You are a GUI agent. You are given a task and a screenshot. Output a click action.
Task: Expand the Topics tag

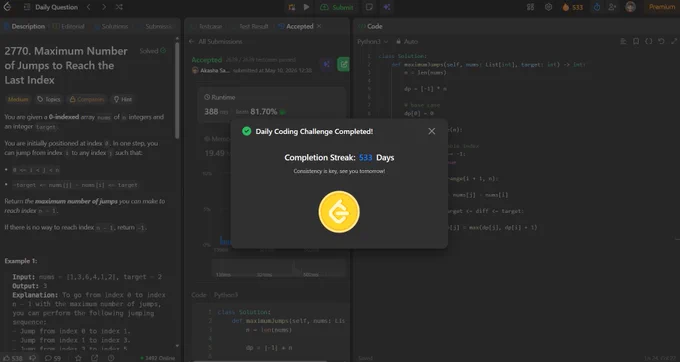pos(49,99)
